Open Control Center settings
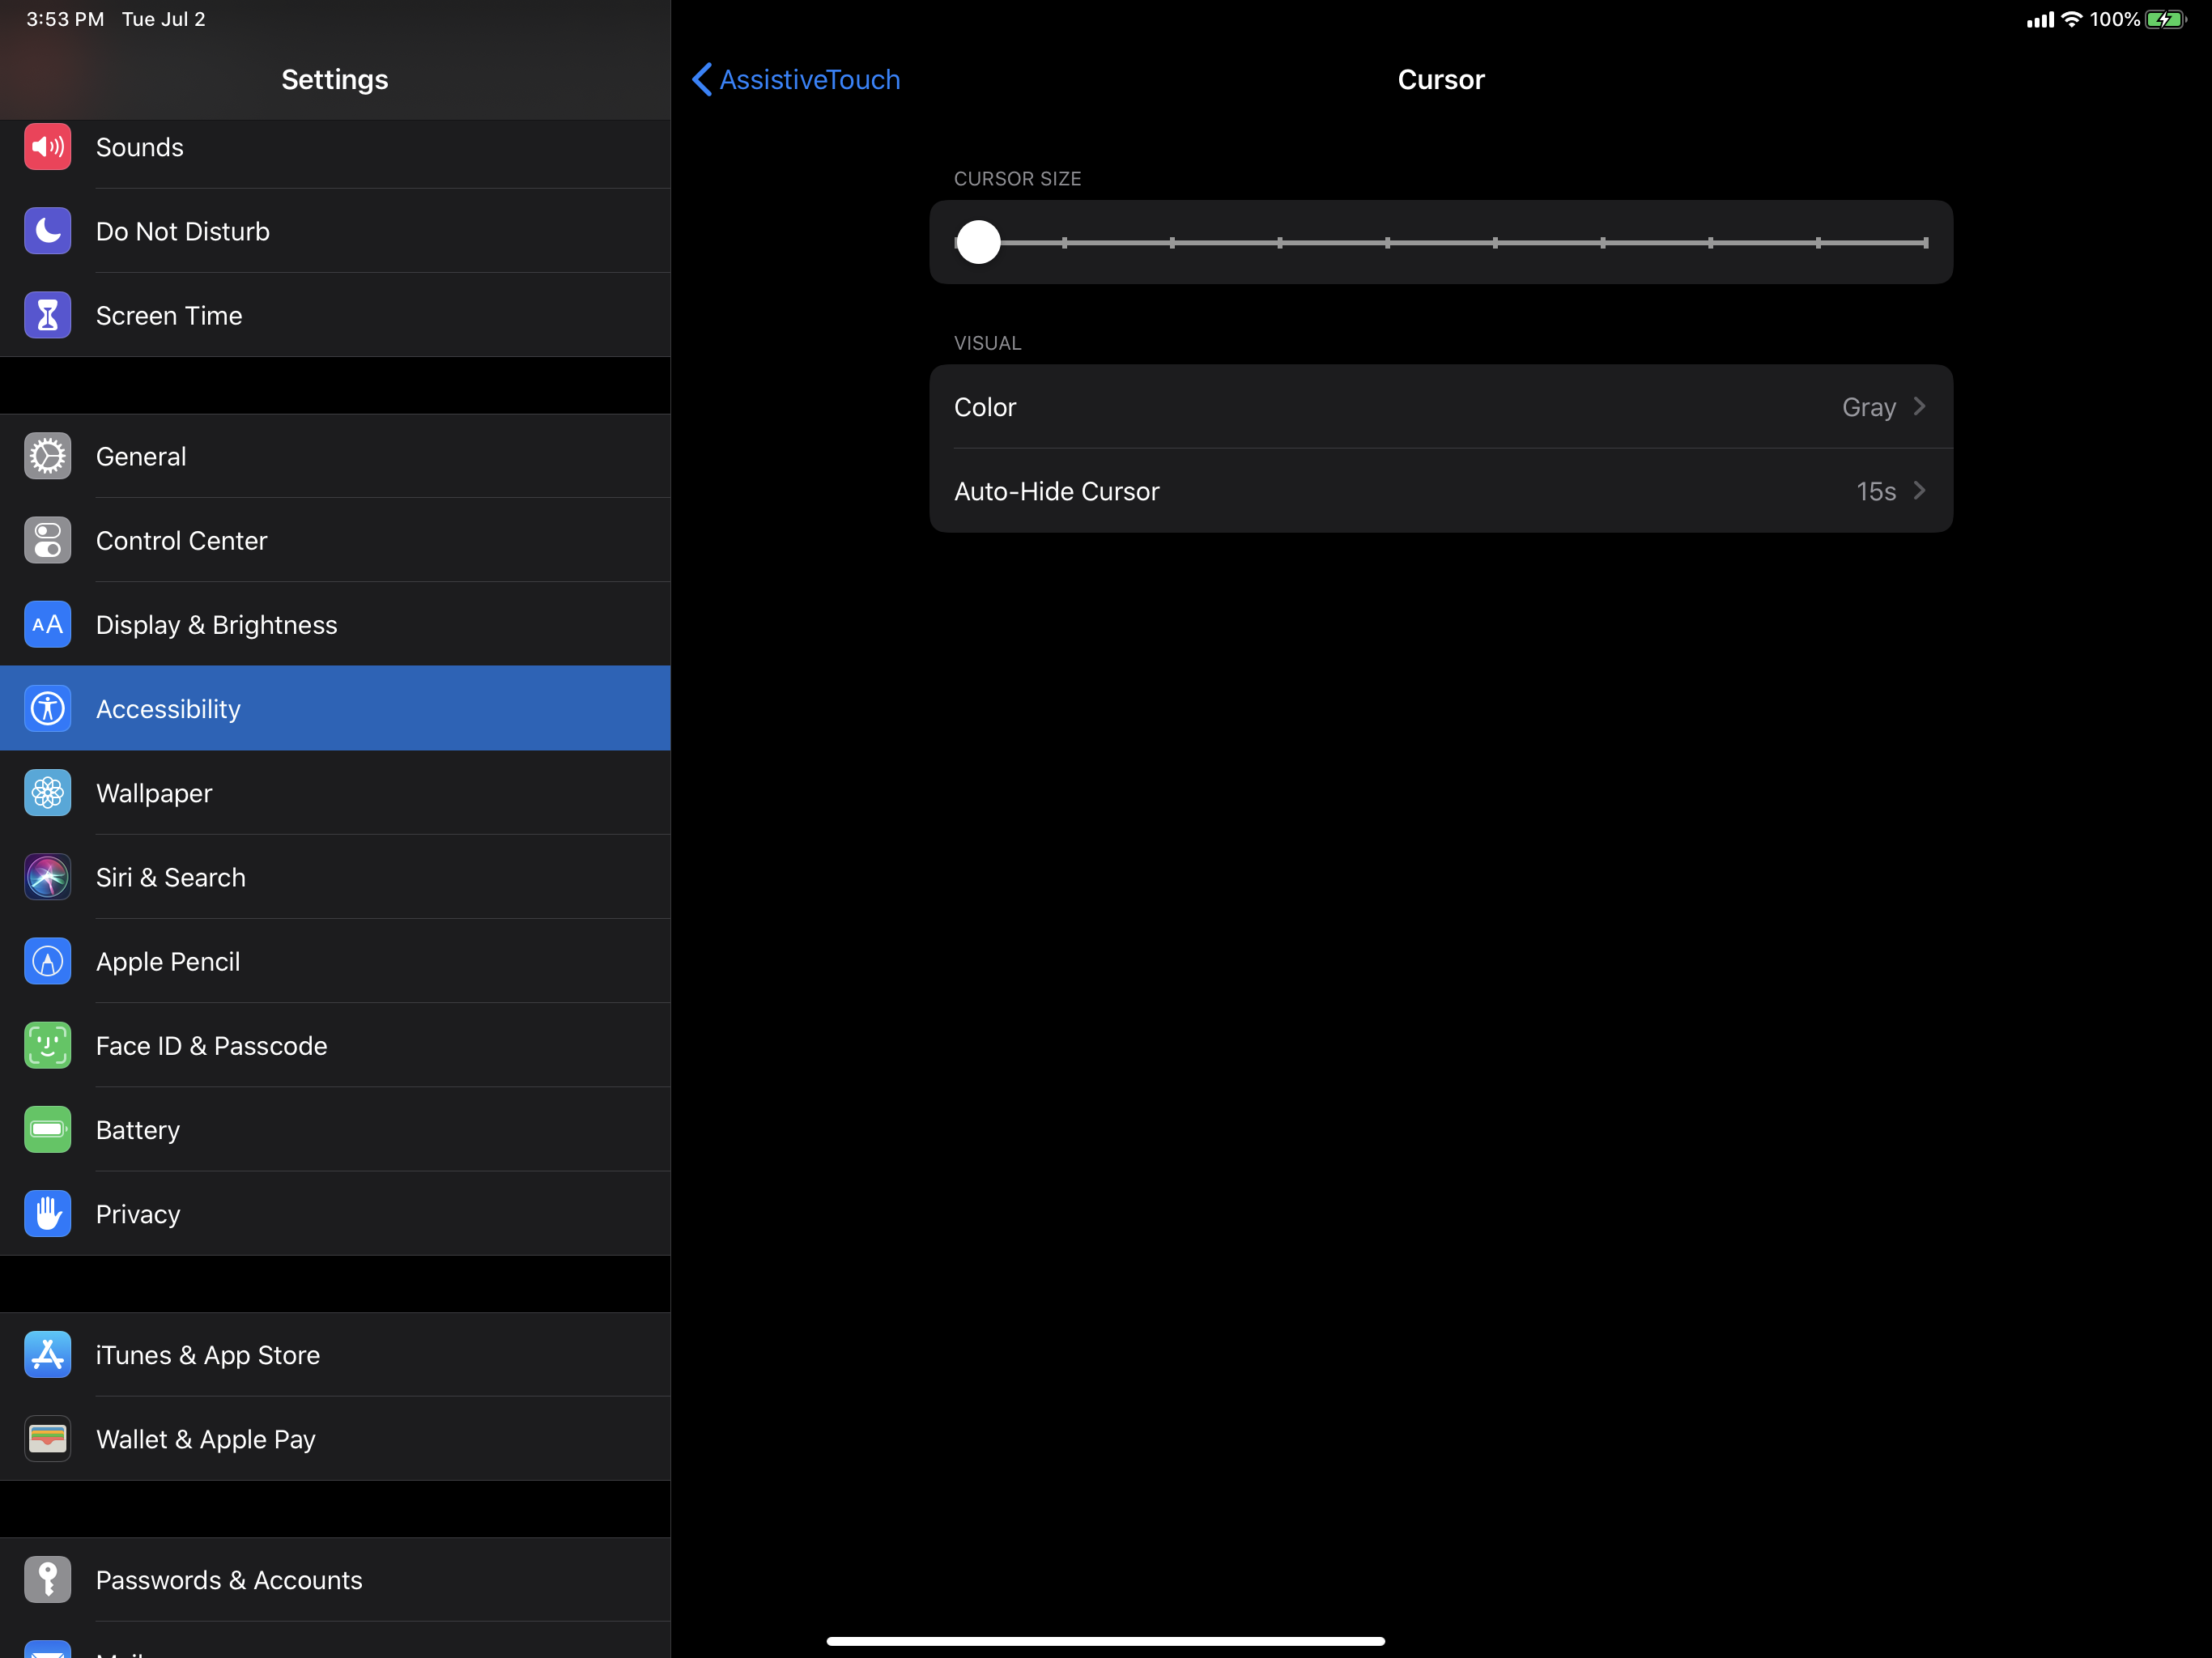The height and width of the screenshot is (1658, 2212). coord(335,540)
